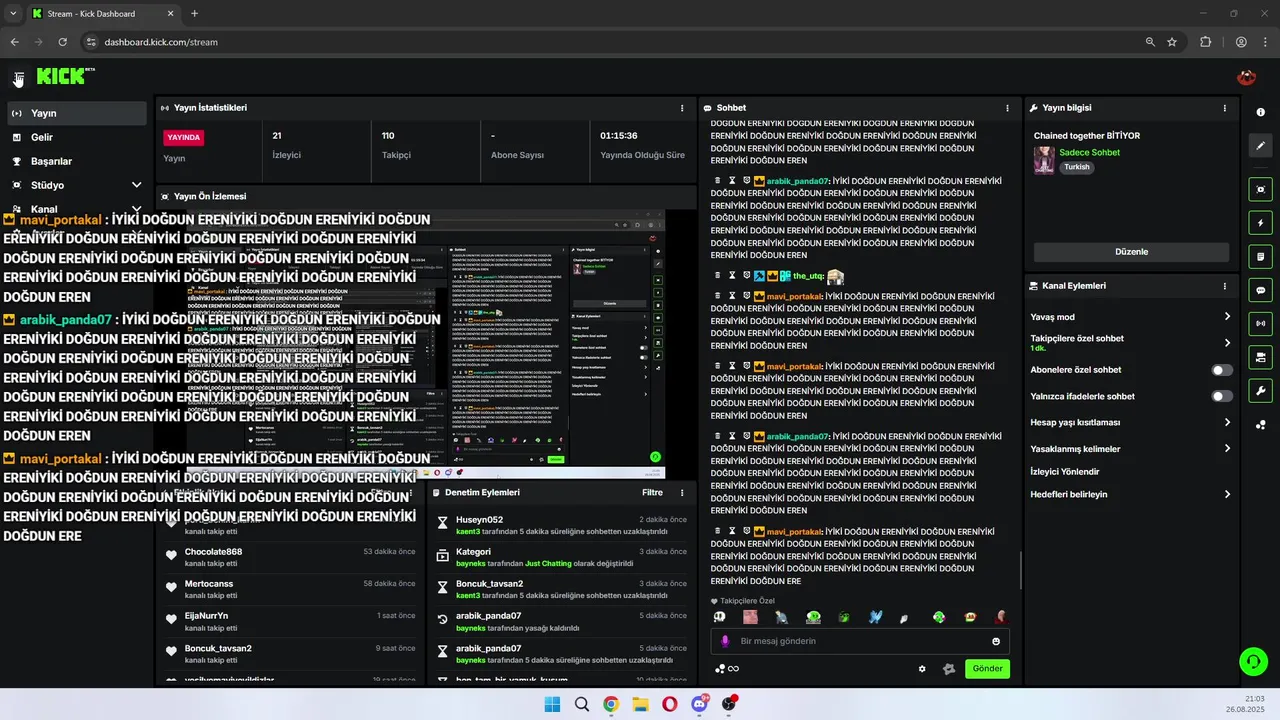
Task: Click the Sohbet chat scrollbar
Action: tap(1020, 570)
